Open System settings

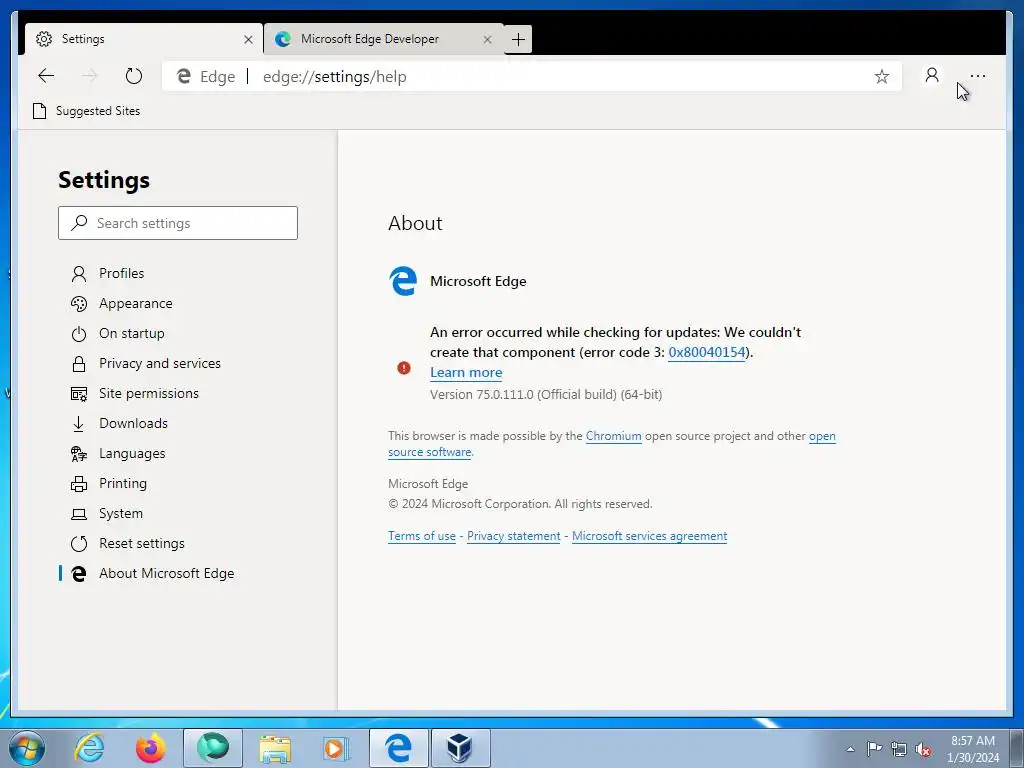coord(121,513)
